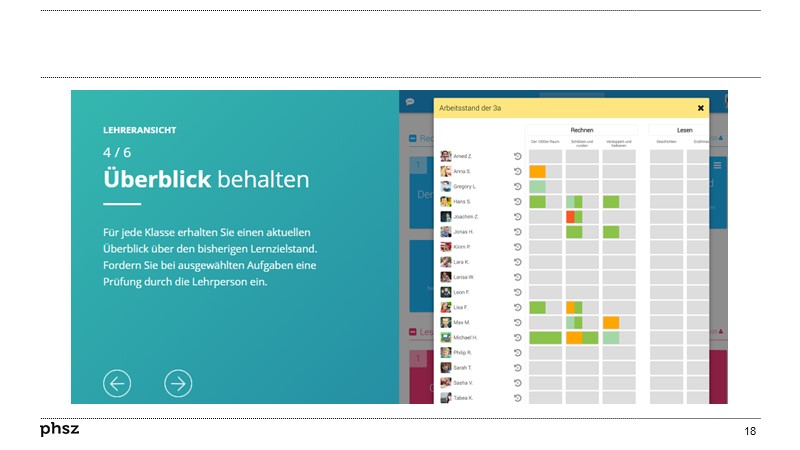
Task: Click the slide page number 18
Action: [x=749, y=431]
